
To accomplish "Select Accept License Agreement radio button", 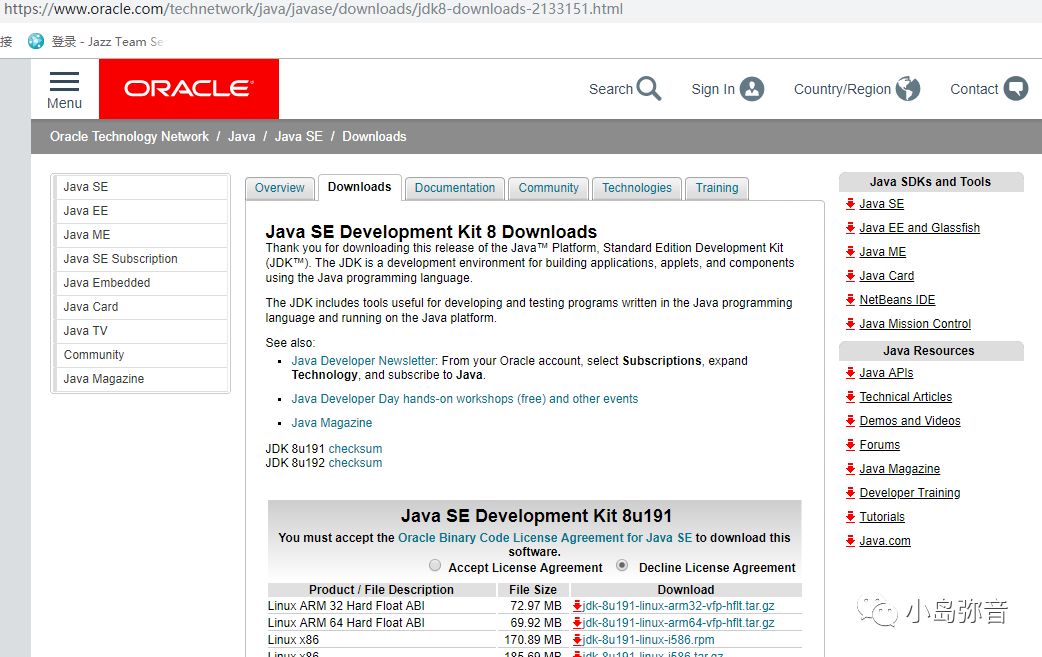I will pyautogui.click(x=435, y=565).
